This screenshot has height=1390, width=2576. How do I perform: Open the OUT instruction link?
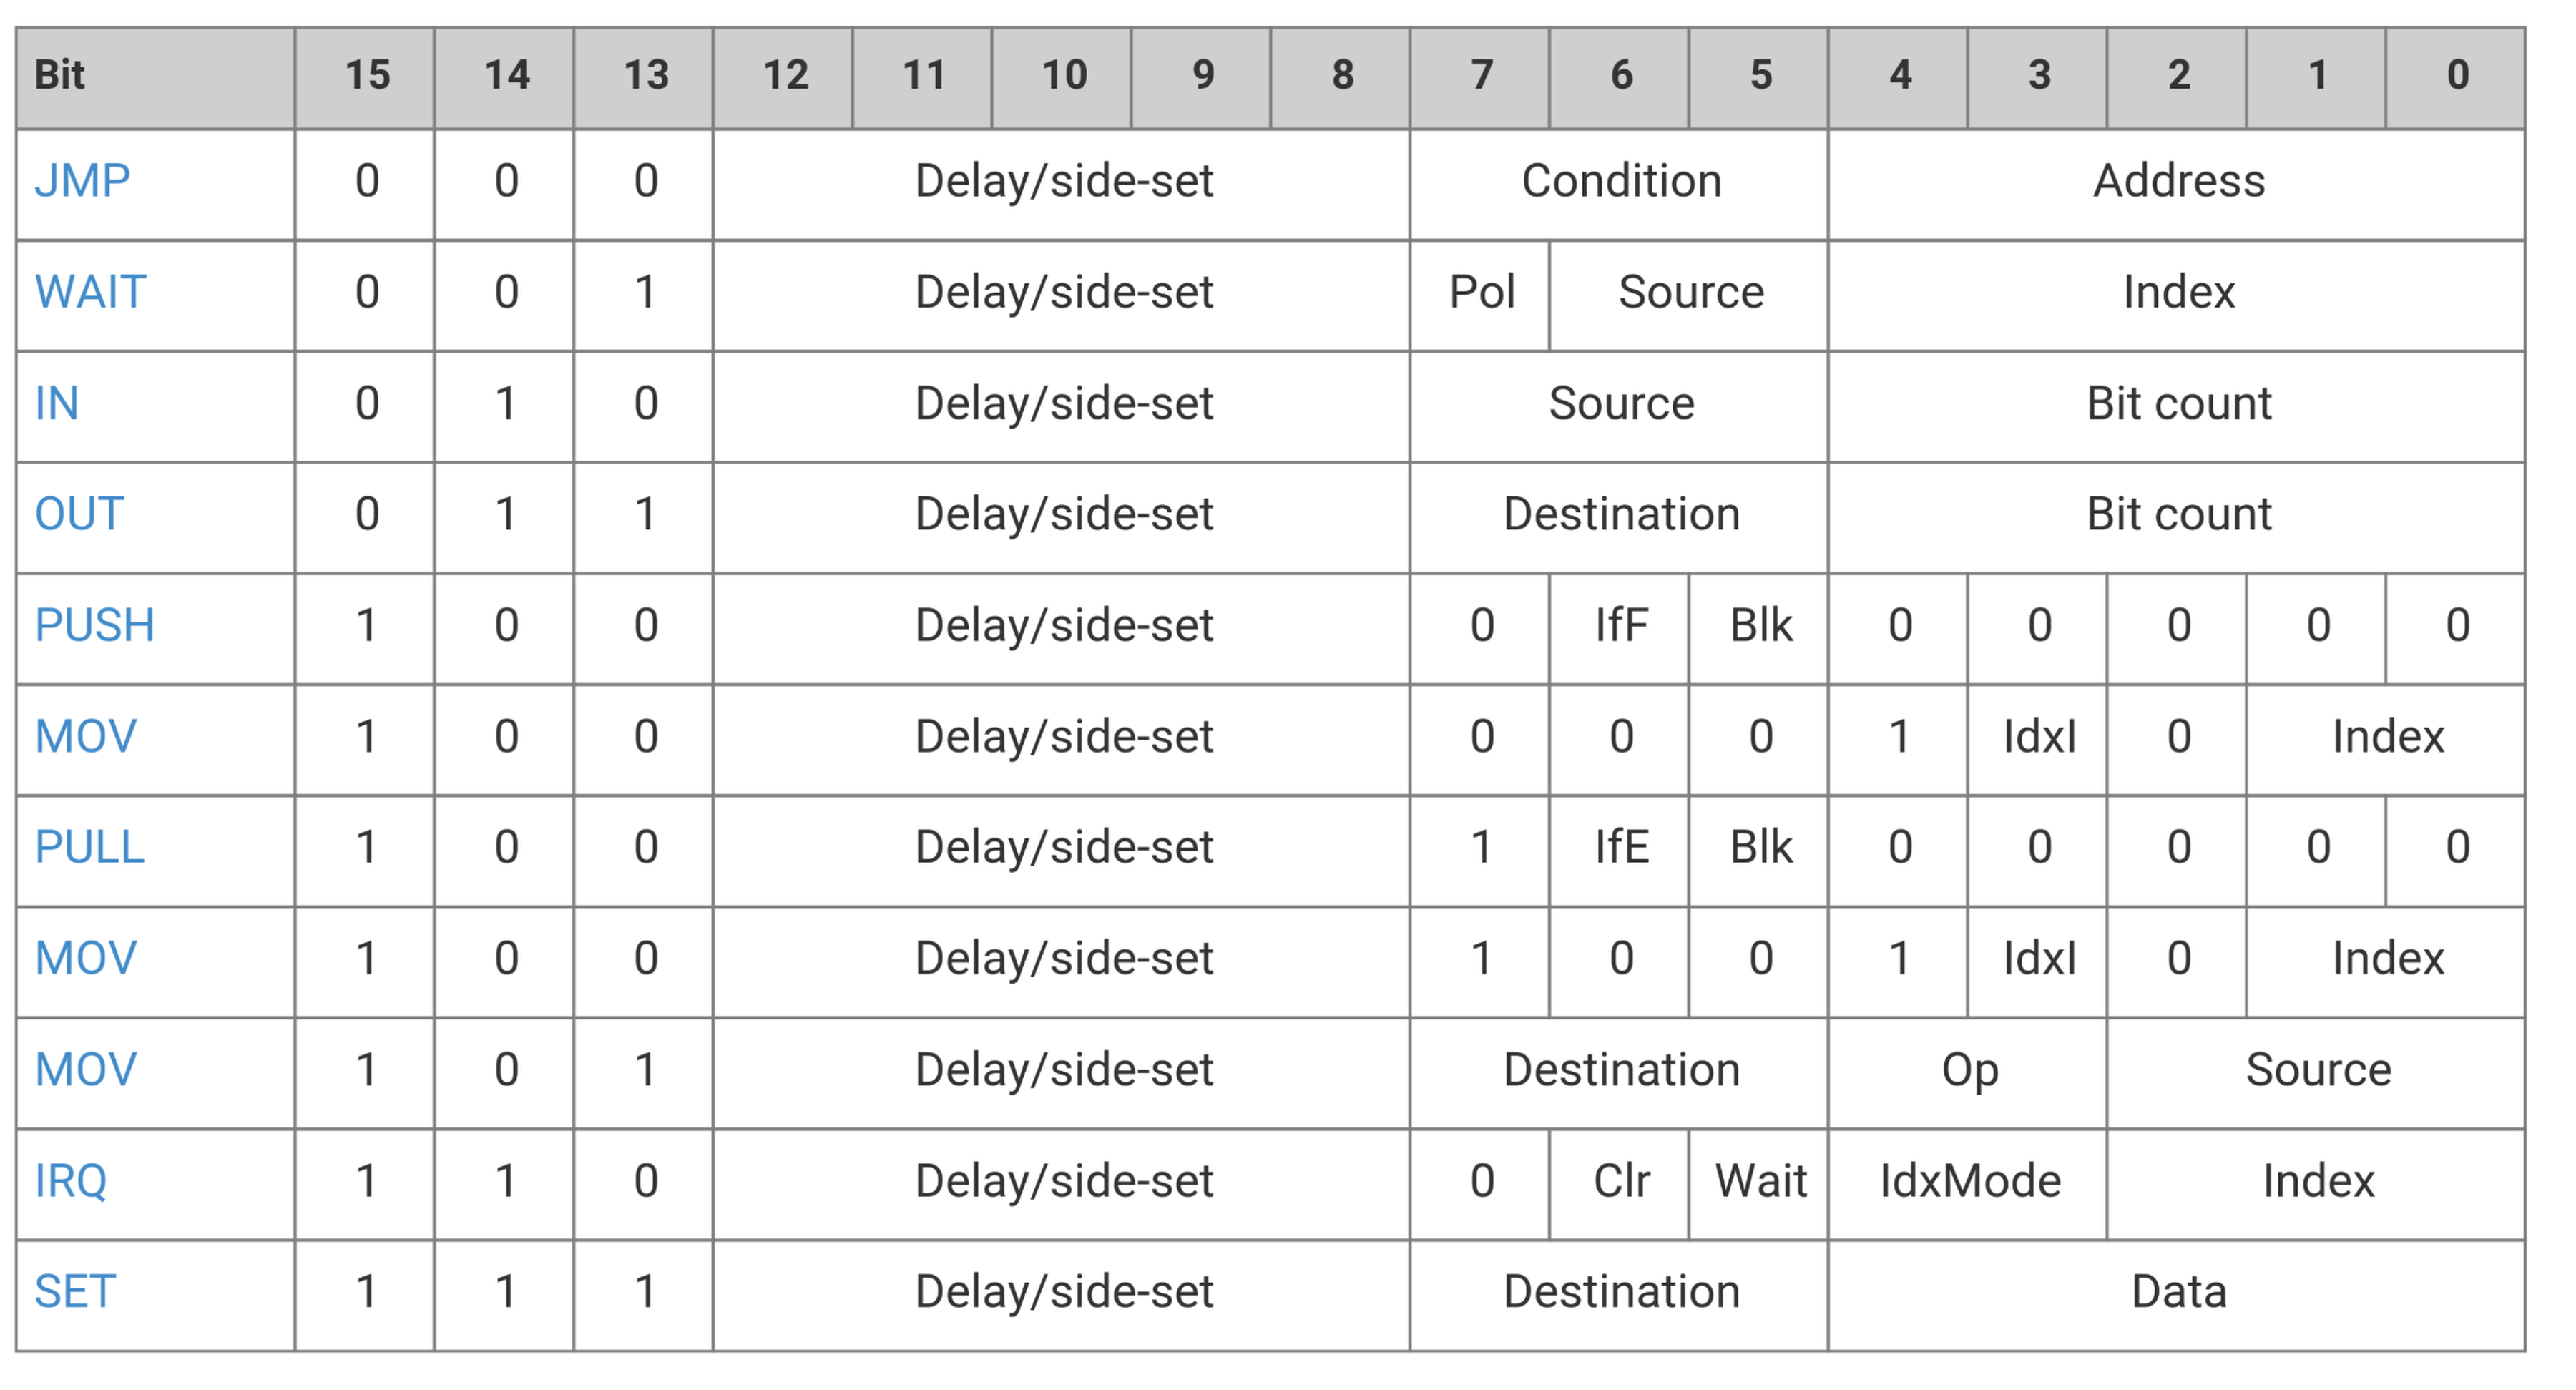(79, 514)
